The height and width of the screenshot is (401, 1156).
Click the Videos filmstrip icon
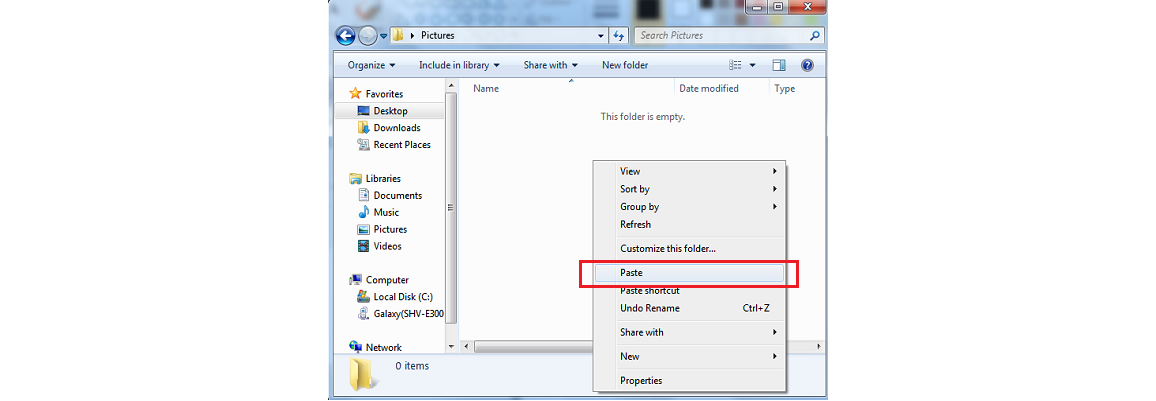(363, 246)
